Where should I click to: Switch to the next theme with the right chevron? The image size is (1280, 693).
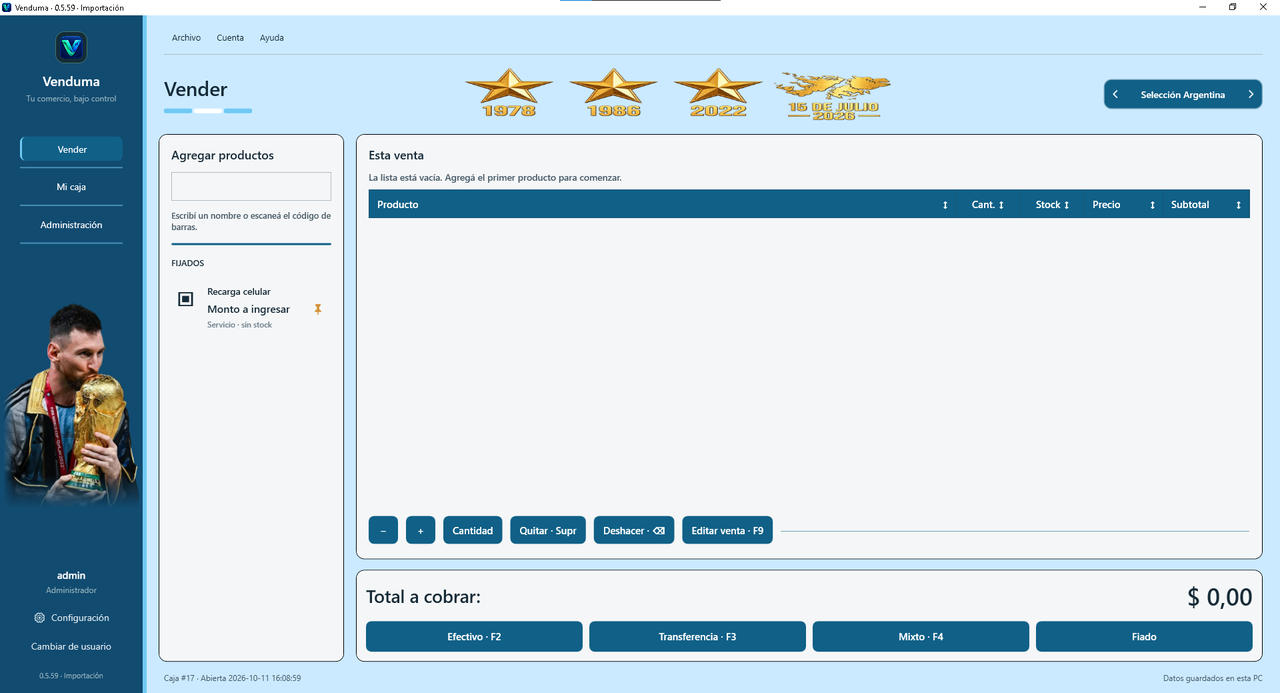click(1250, 95)
